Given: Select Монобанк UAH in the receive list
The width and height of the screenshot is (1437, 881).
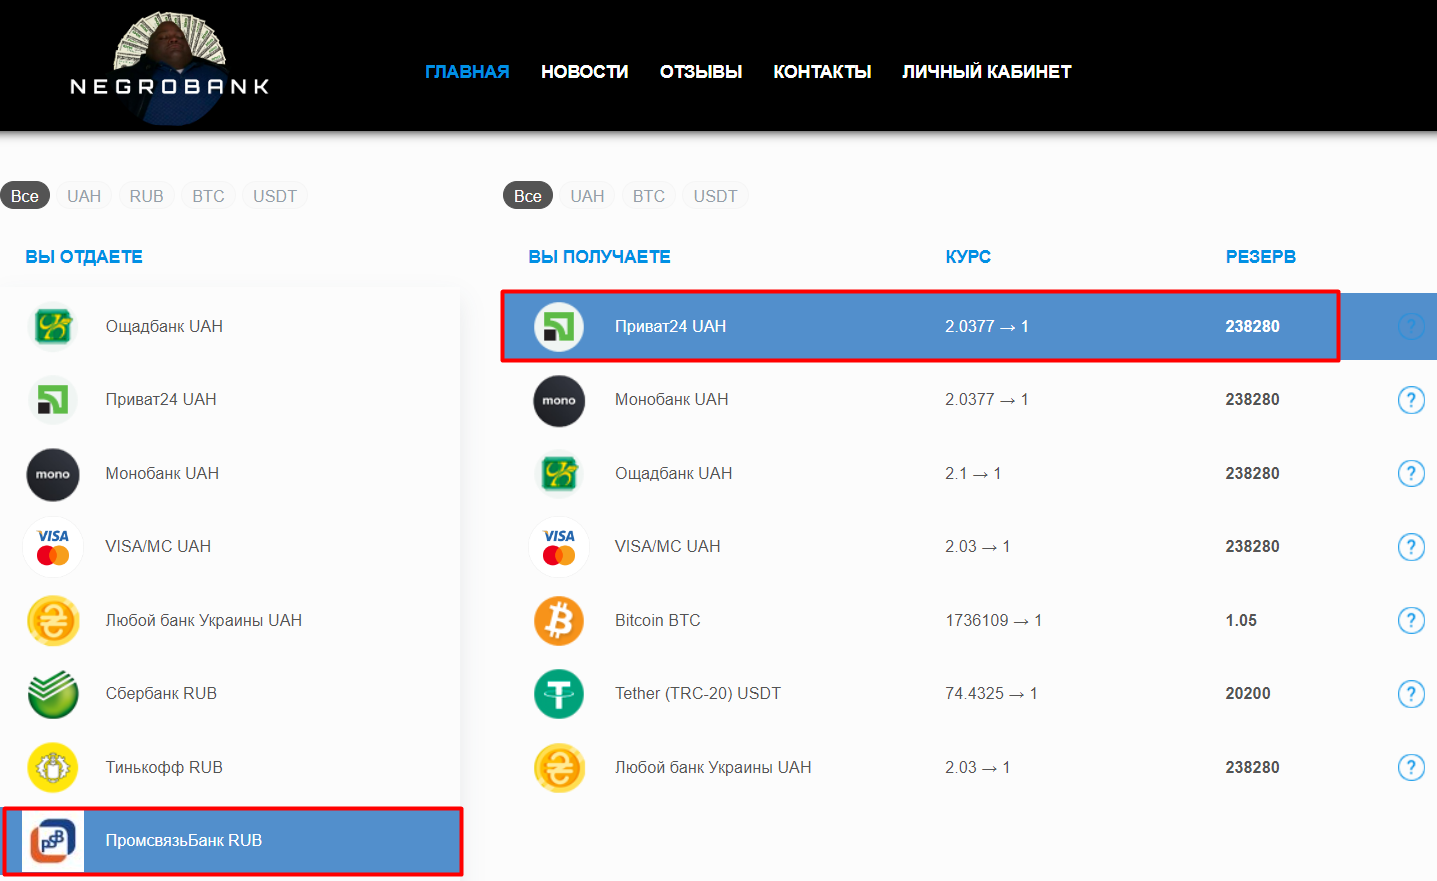Looking at the screenshot, I should [x=969, y=400].
